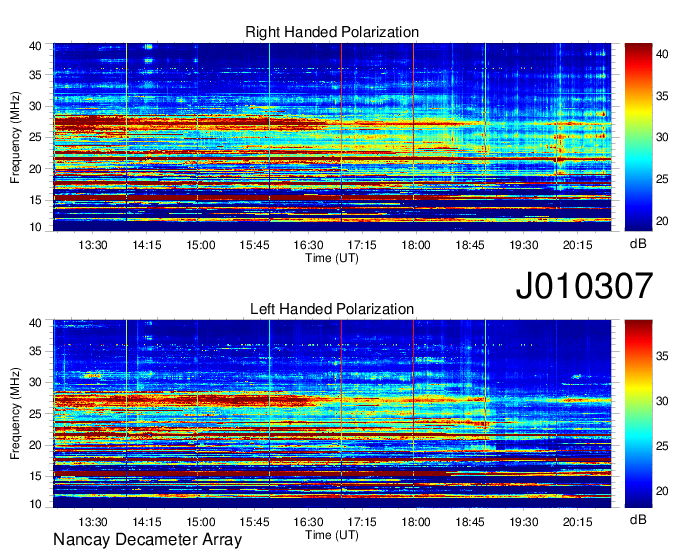The height and width of the screenshot is (552, 680).
Task: Click the 18:00 time tick on upper plot
Action: point(416,245)
